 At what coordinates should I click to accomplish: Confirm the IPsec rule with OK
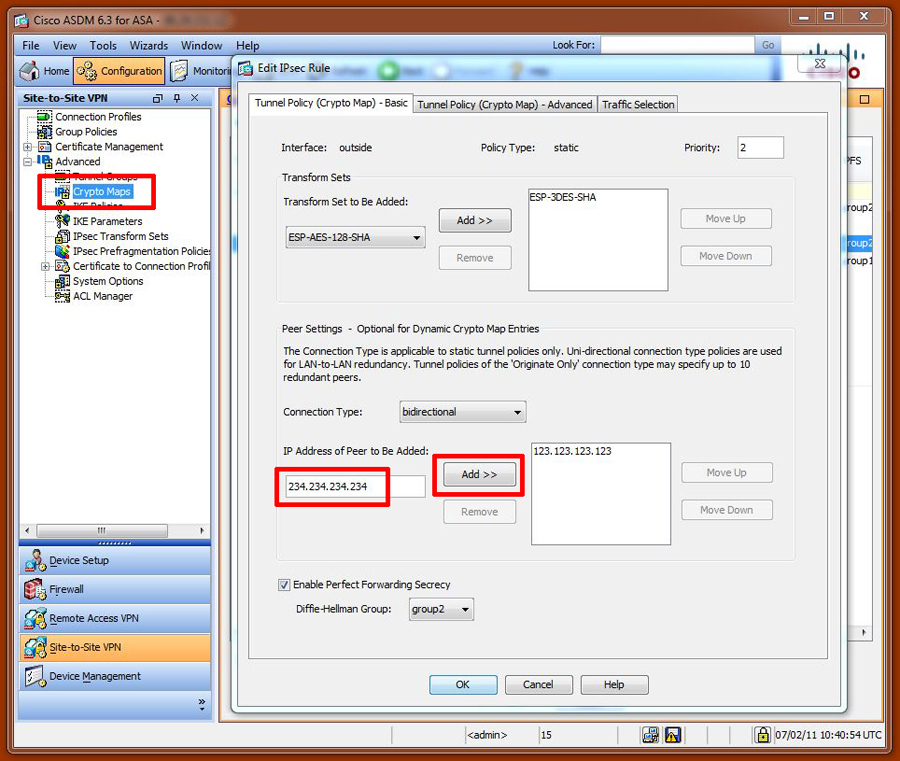click(463, 685)
